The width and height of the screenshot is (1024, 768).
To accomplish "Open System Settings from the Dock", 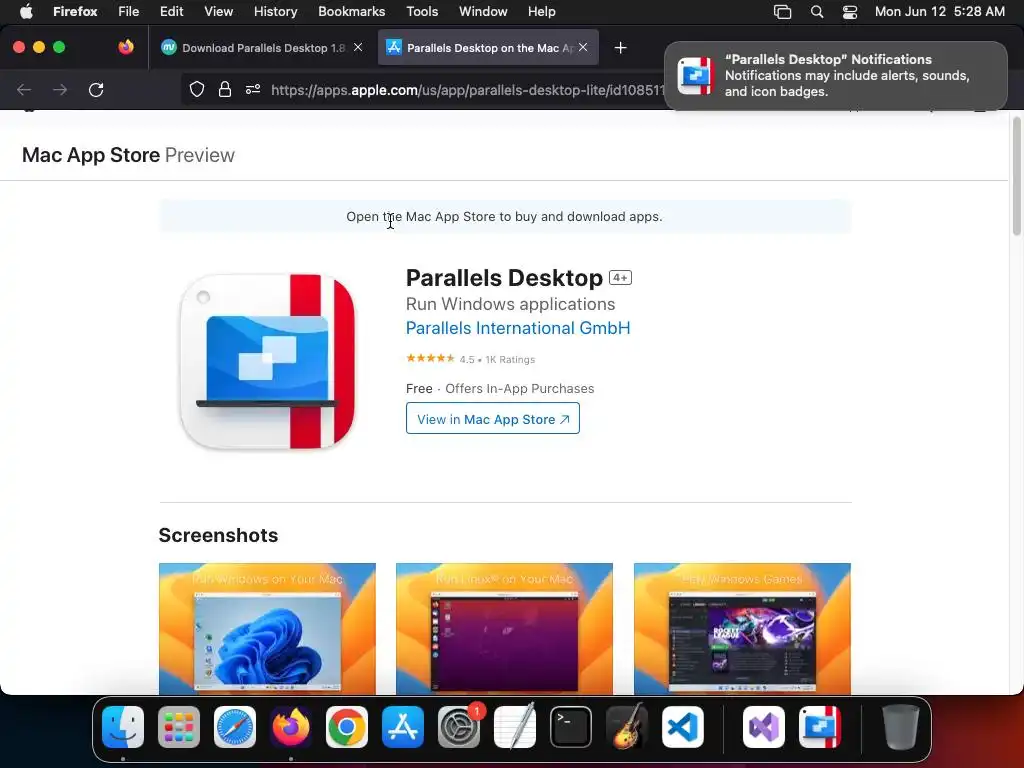I will pos(458,727).
